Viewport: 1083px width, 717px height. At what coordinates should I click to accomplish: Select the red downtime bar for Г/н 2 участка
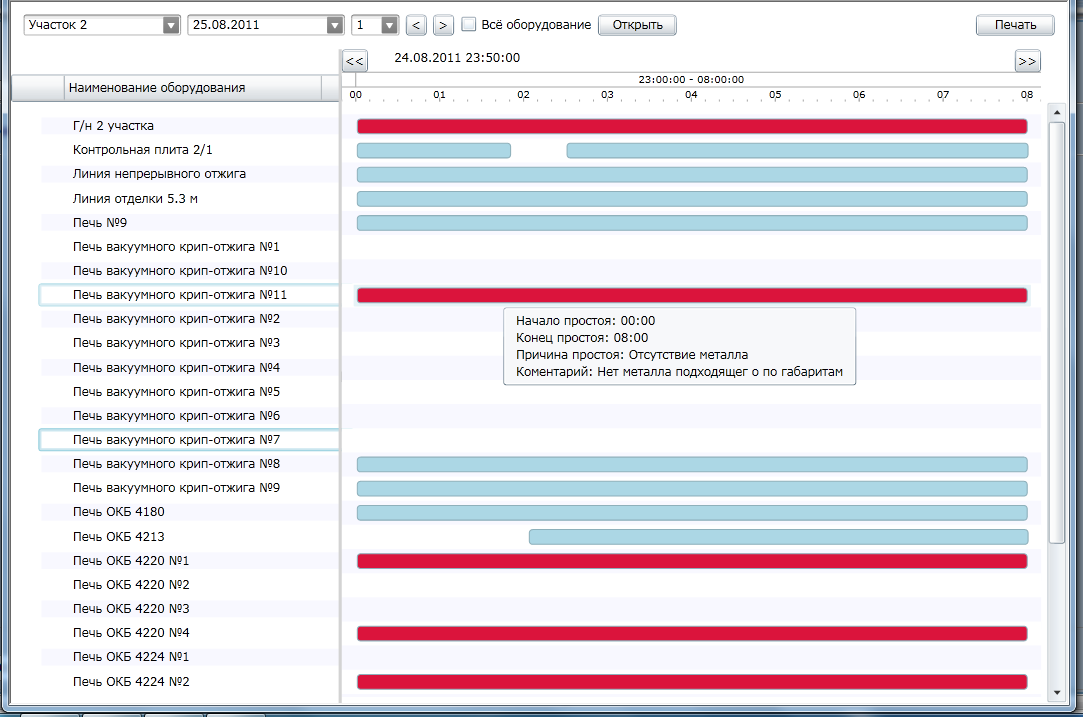click(692, 126)
